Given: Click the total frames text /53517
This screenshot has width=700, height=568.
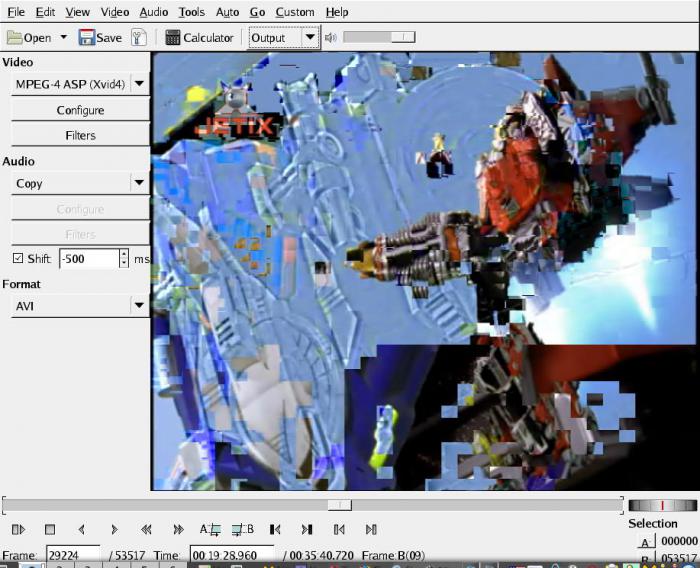Looking at the screenshot, I should click(x=127, y=555).
